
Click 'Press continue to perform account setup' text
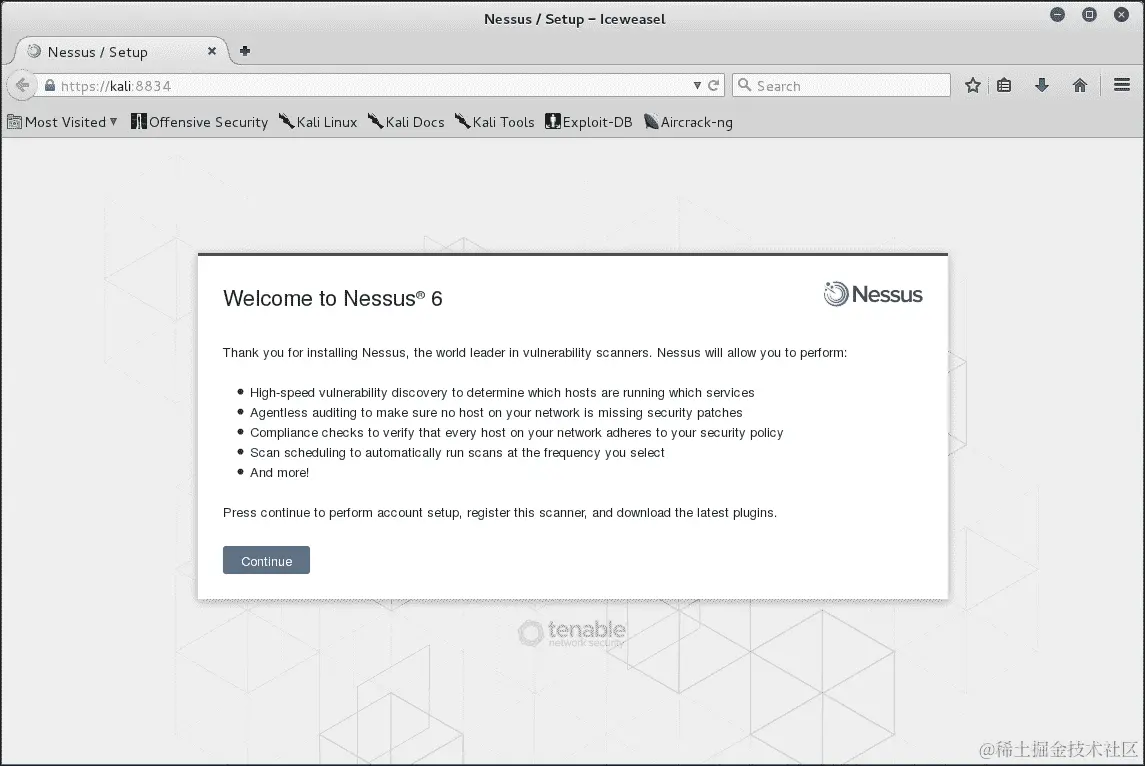coord(499,513)
